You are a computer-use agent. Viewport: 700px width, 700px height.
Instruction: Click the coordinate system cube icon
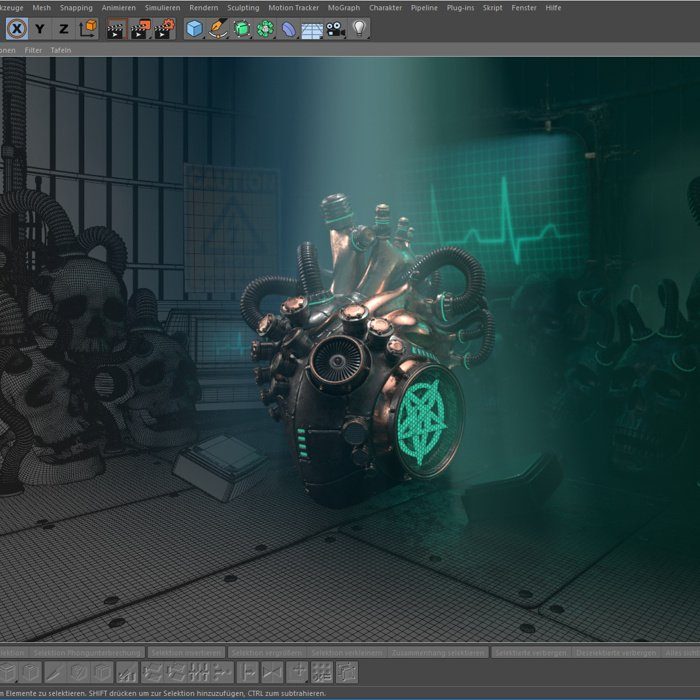point(88,29)
